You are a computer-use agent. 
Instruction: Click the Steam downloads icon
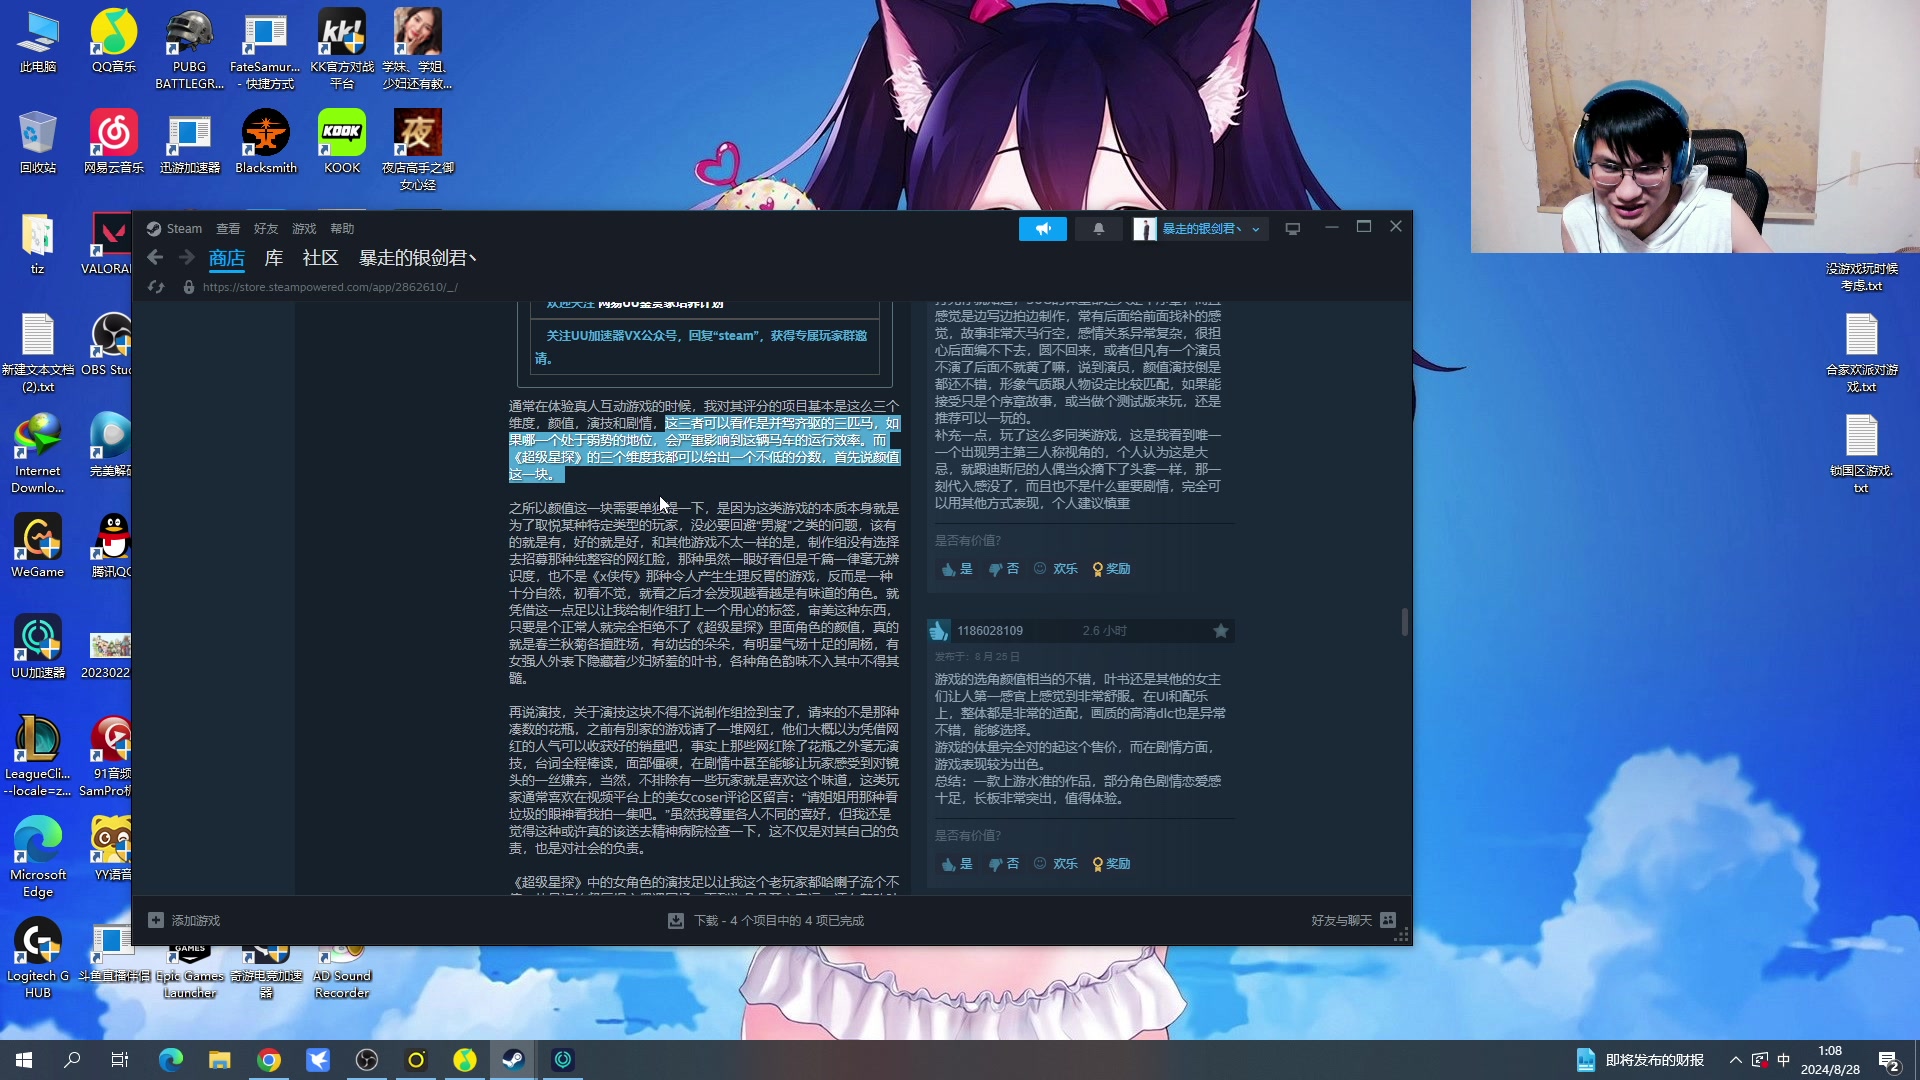click(676, 920)
